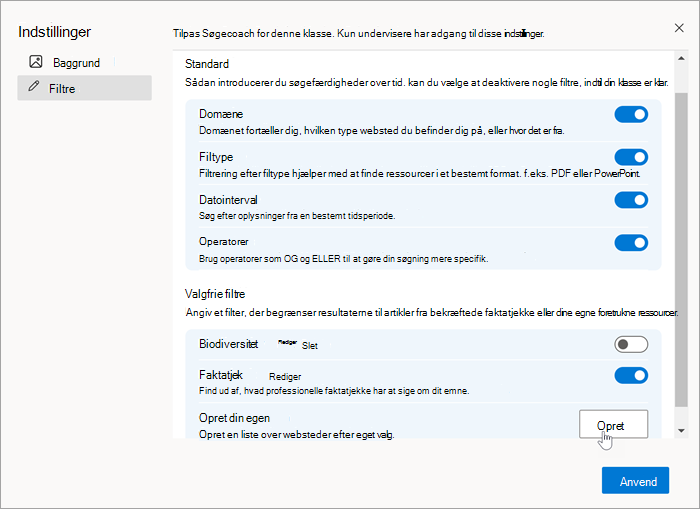Click the Opret din egen label
This screenshot has width=700, height=509.
[234, 418]
